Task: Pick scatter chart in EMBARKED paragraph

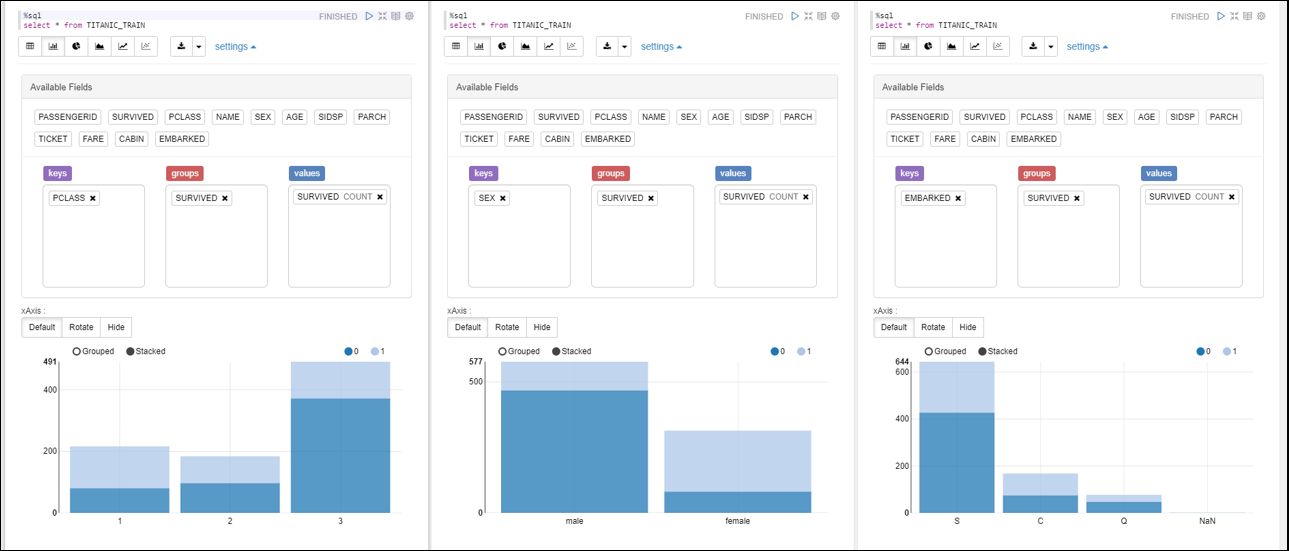Action: (997, 46)
